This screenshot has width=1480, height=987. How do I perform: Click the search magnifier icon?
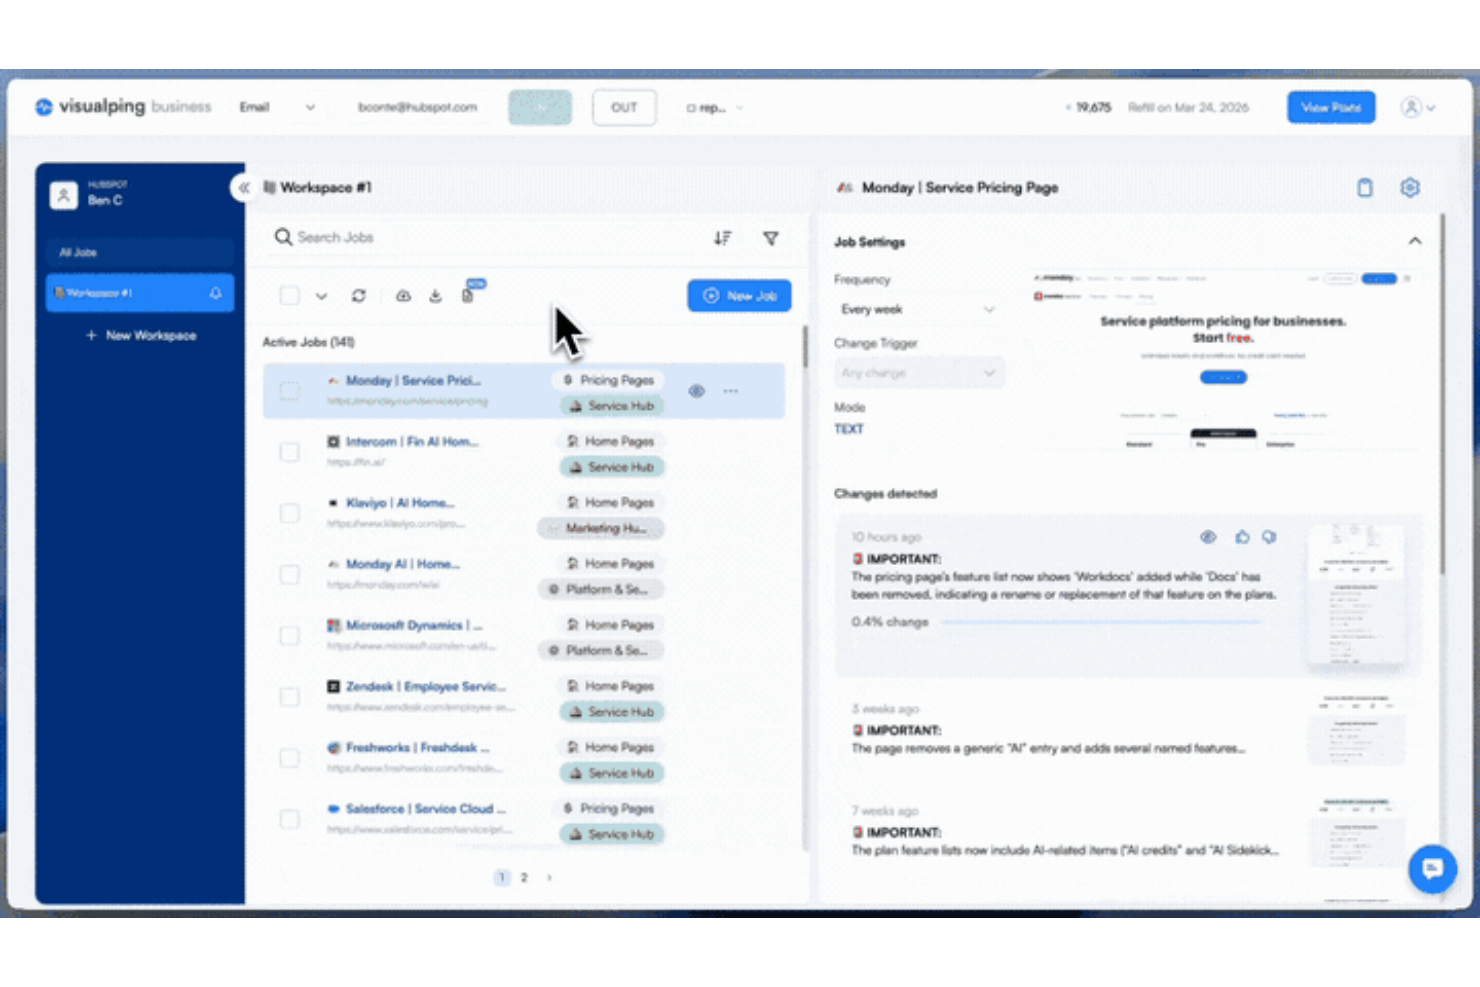[283, 237]
